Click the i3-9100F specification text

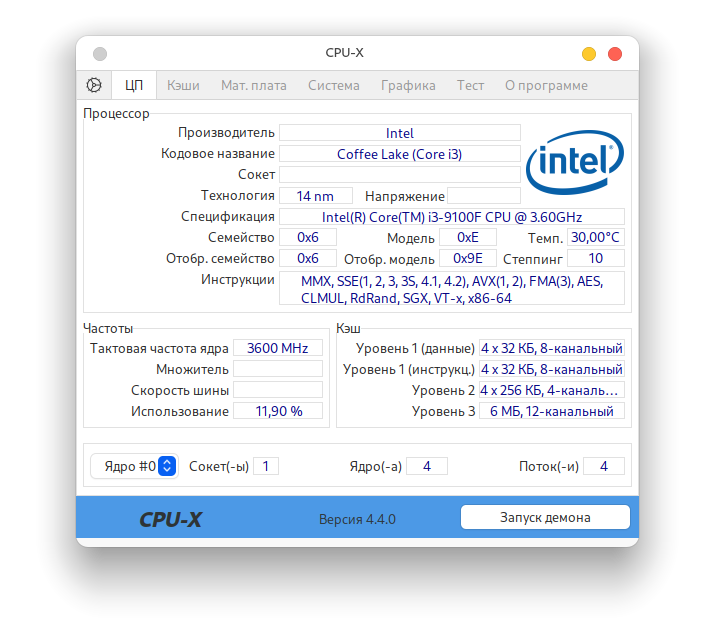pyautogui.click(x=452, y=217)
